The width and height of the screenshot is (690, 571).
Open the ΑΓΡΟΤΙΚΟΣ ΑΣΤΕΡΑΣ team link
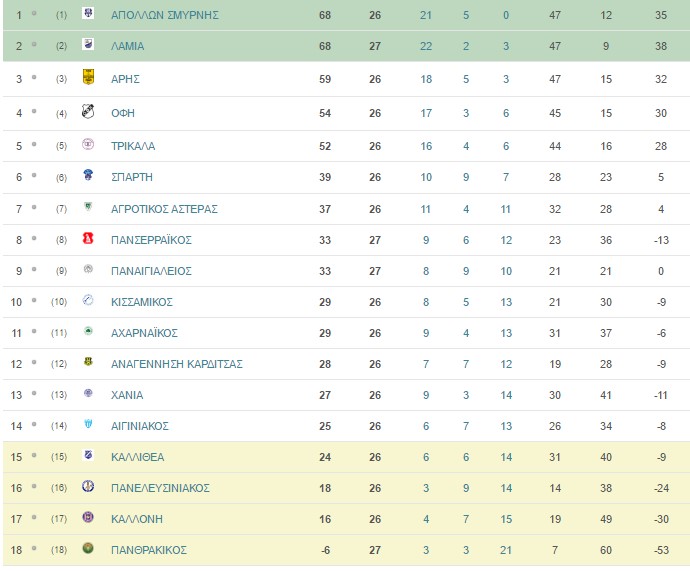[164, 209]
